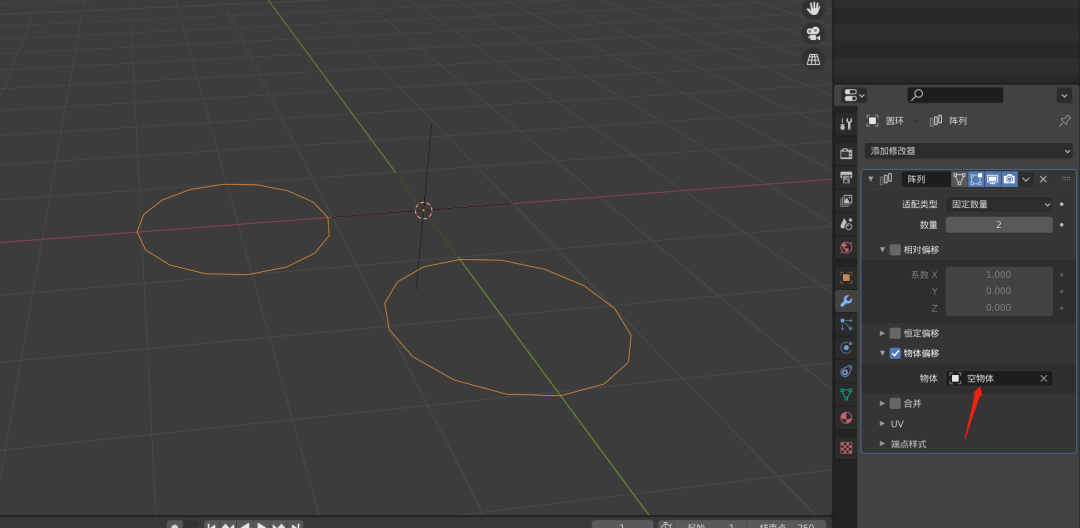The height and width of the screenshot is (528, 1080).
Task: Toggle modifier display in viewport
Action: [x=993, y=179]
